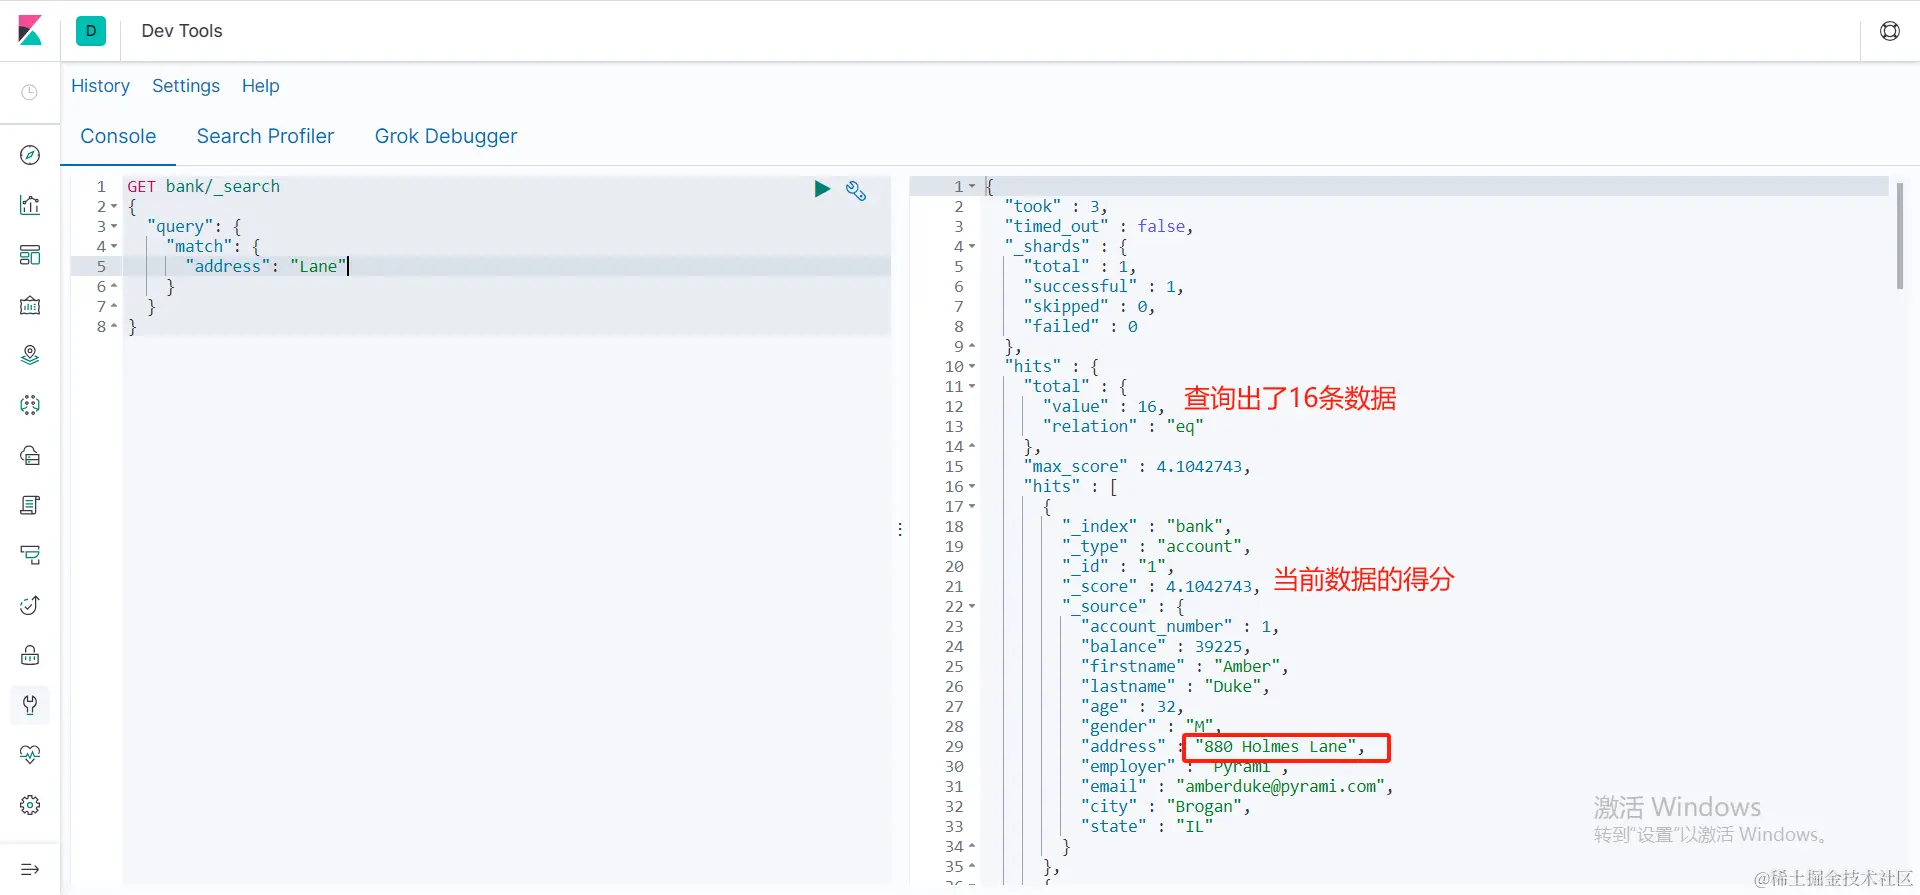The width and height of the screenshot is (1920, 895).
Task: Open Recently viewed clock icon
Action: [30, 92]
